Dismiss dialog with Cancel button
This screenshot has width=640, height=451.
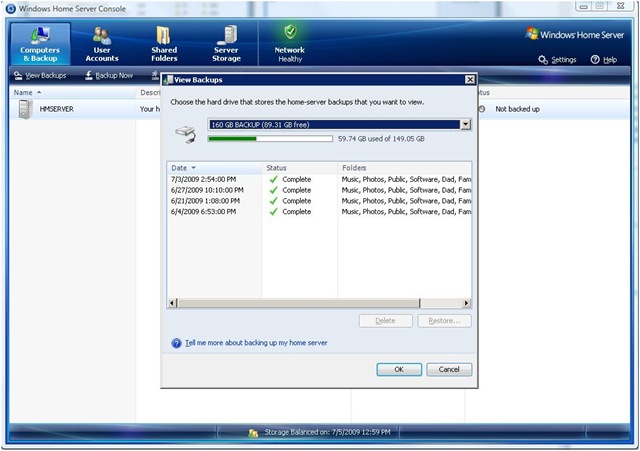click(449, 369)
